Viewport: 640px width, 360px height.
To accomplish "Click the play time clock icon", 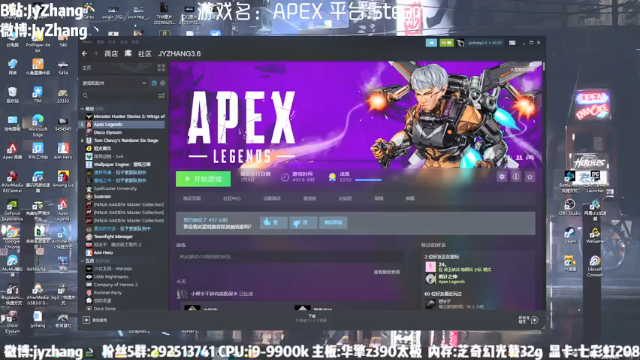I will coord(285,177).
